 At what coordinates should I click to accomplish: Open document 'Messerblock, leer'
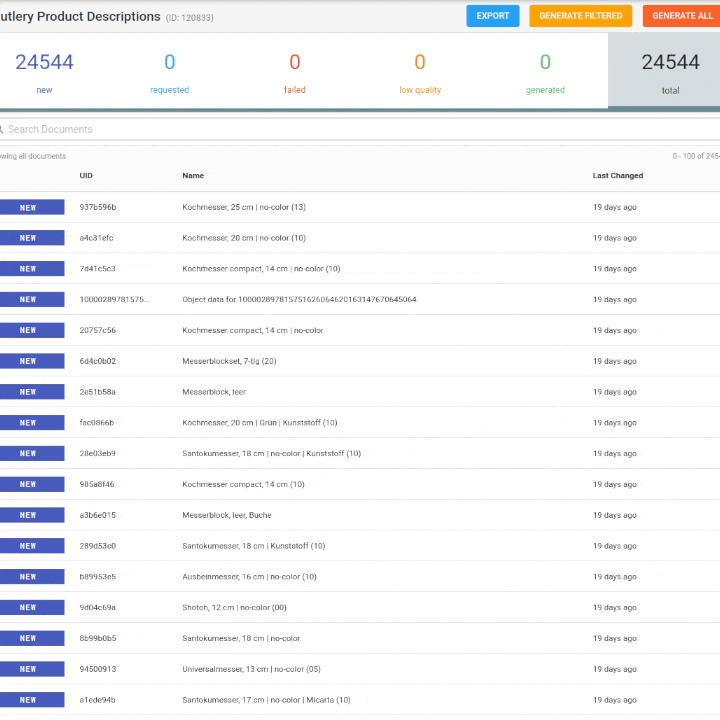pyautogui.click(x=214, y=392)
